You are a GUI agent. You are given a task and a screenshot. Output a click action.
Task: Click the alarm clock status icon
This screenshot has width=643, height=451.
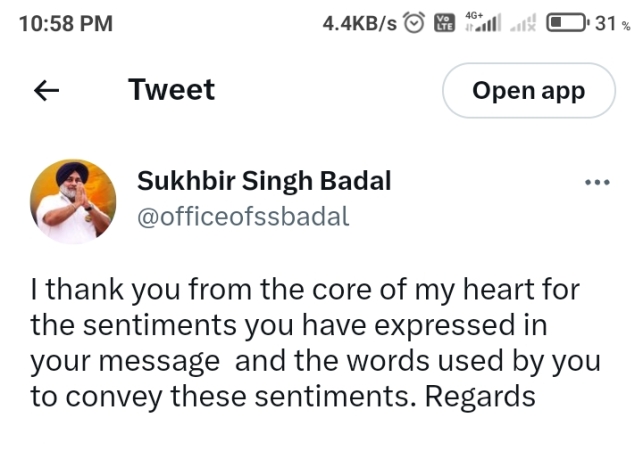[414, 23]
